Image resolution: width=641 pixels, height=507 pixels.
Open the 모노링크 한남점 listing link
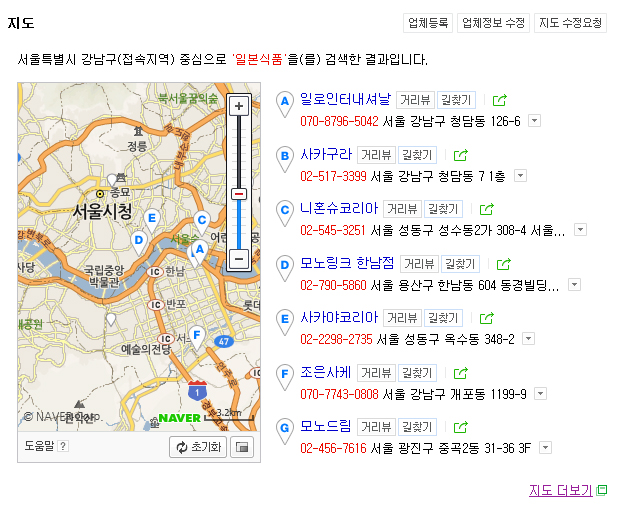(347, 264)
